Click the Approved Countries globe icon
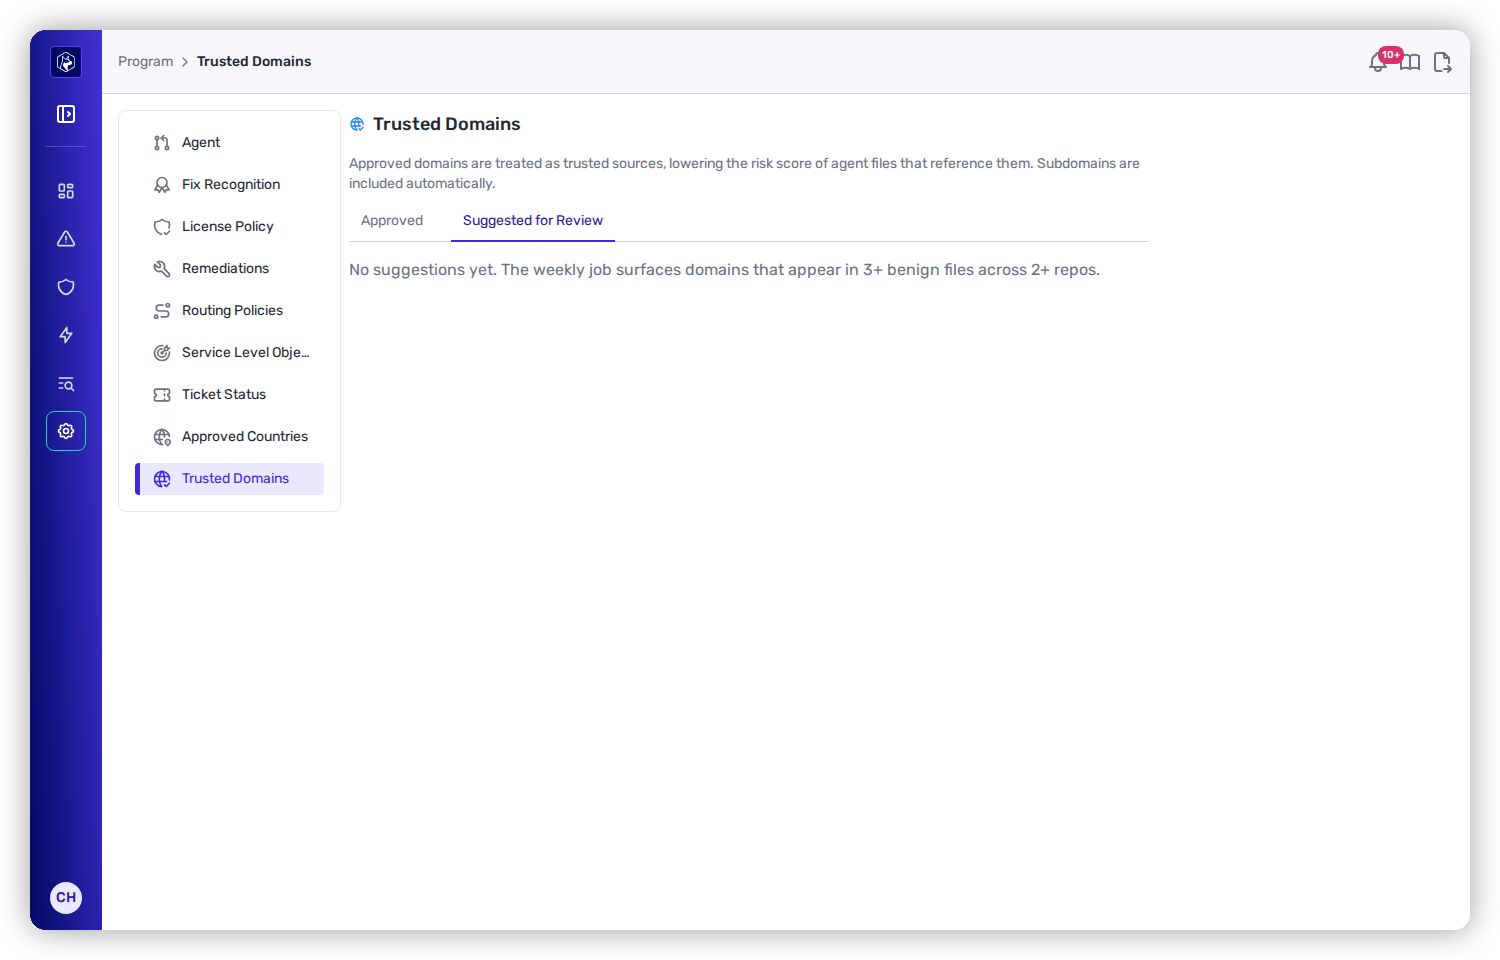The image size is (1500, 960). coord(162,437)
